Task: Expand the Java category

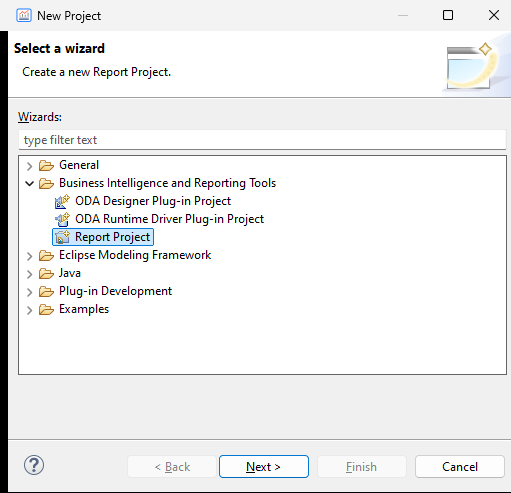Action: [29, 274]
